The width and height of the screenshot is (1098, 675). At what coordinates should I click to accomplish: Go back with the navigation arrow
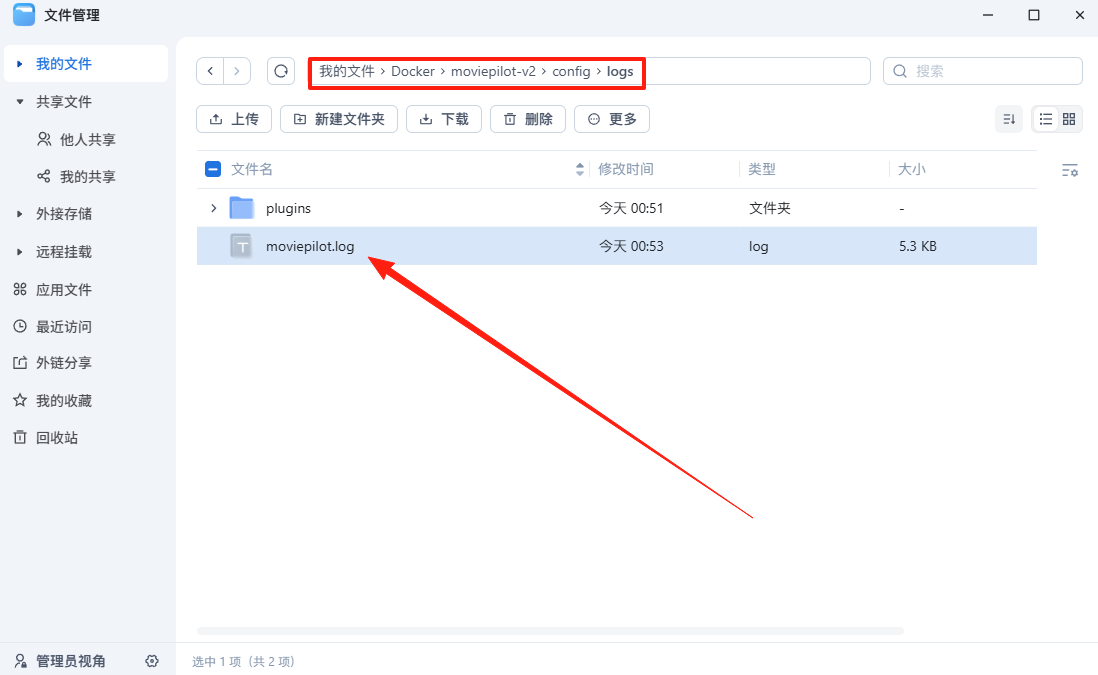click(x=210, y=71)
